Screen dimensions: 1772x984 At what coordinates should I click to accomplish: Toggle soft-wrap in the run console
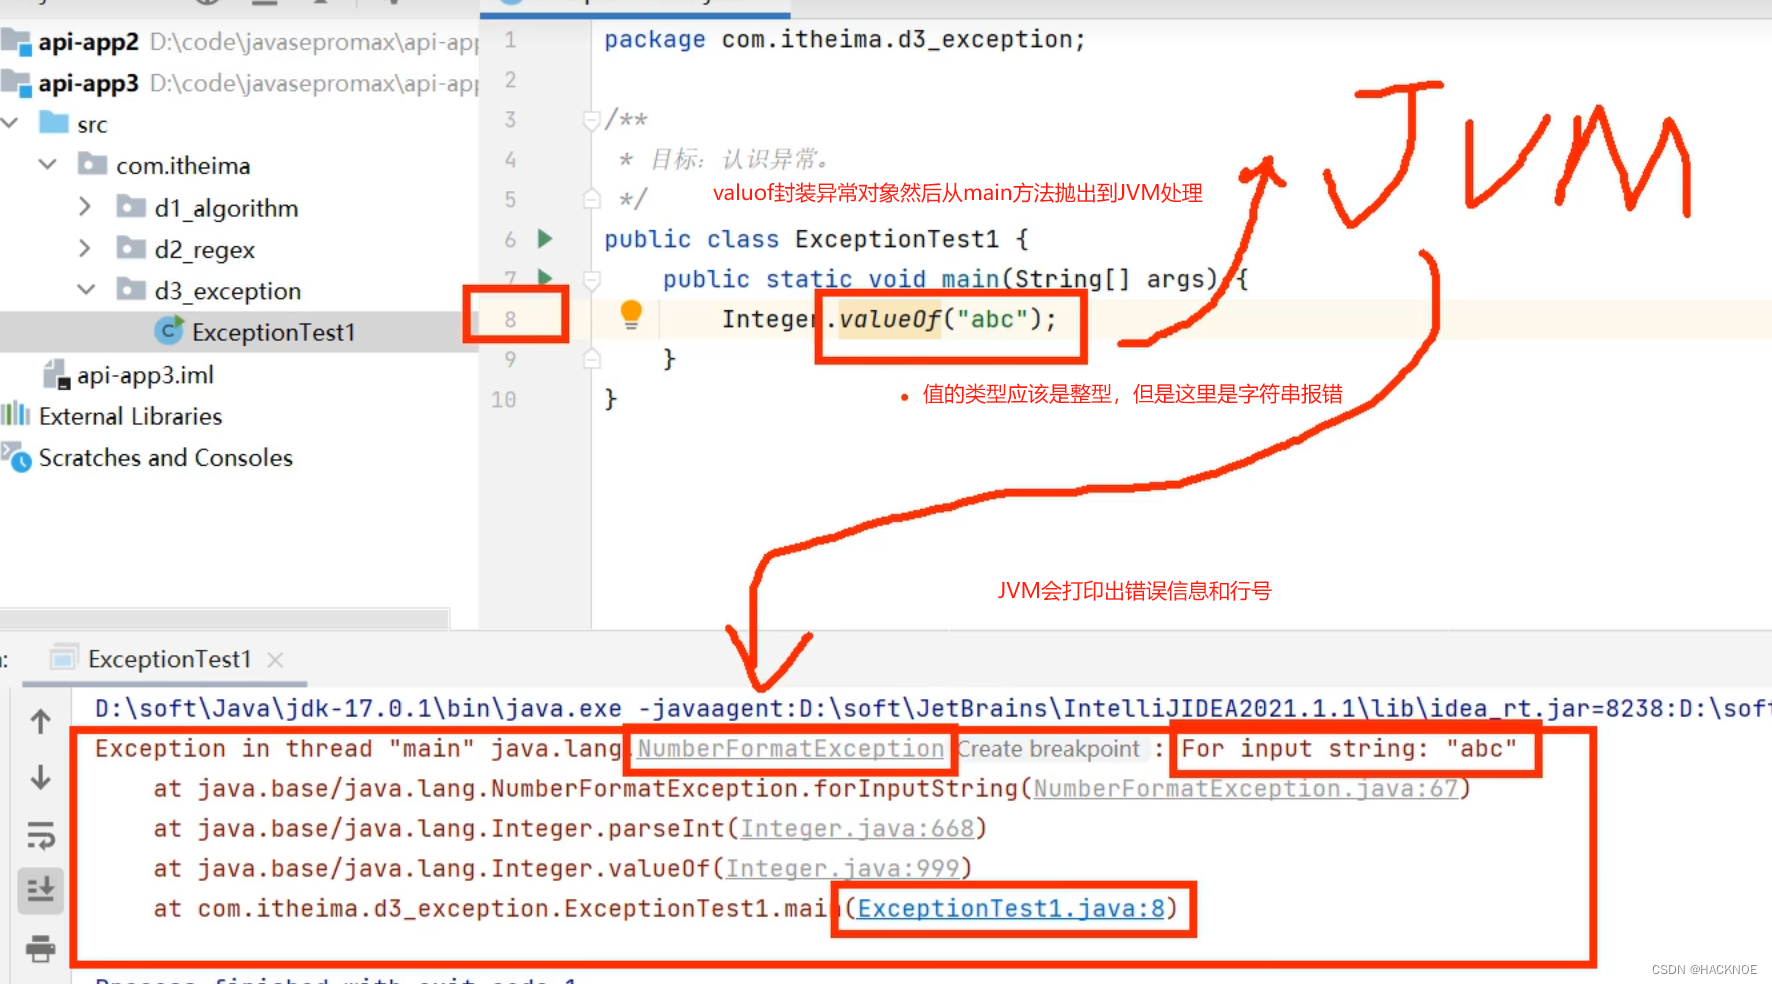point(41,834)
